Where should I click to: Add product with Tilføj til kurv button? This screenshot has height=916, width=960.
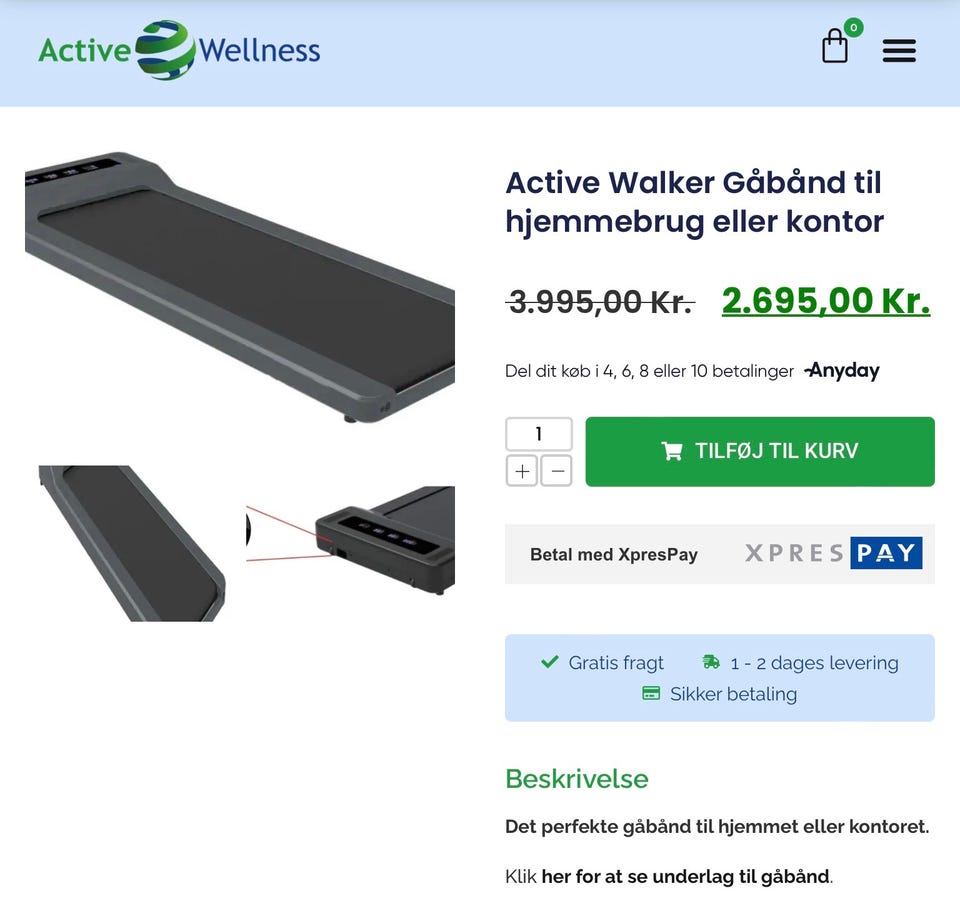pyautogui.click(x=760, y=452)
